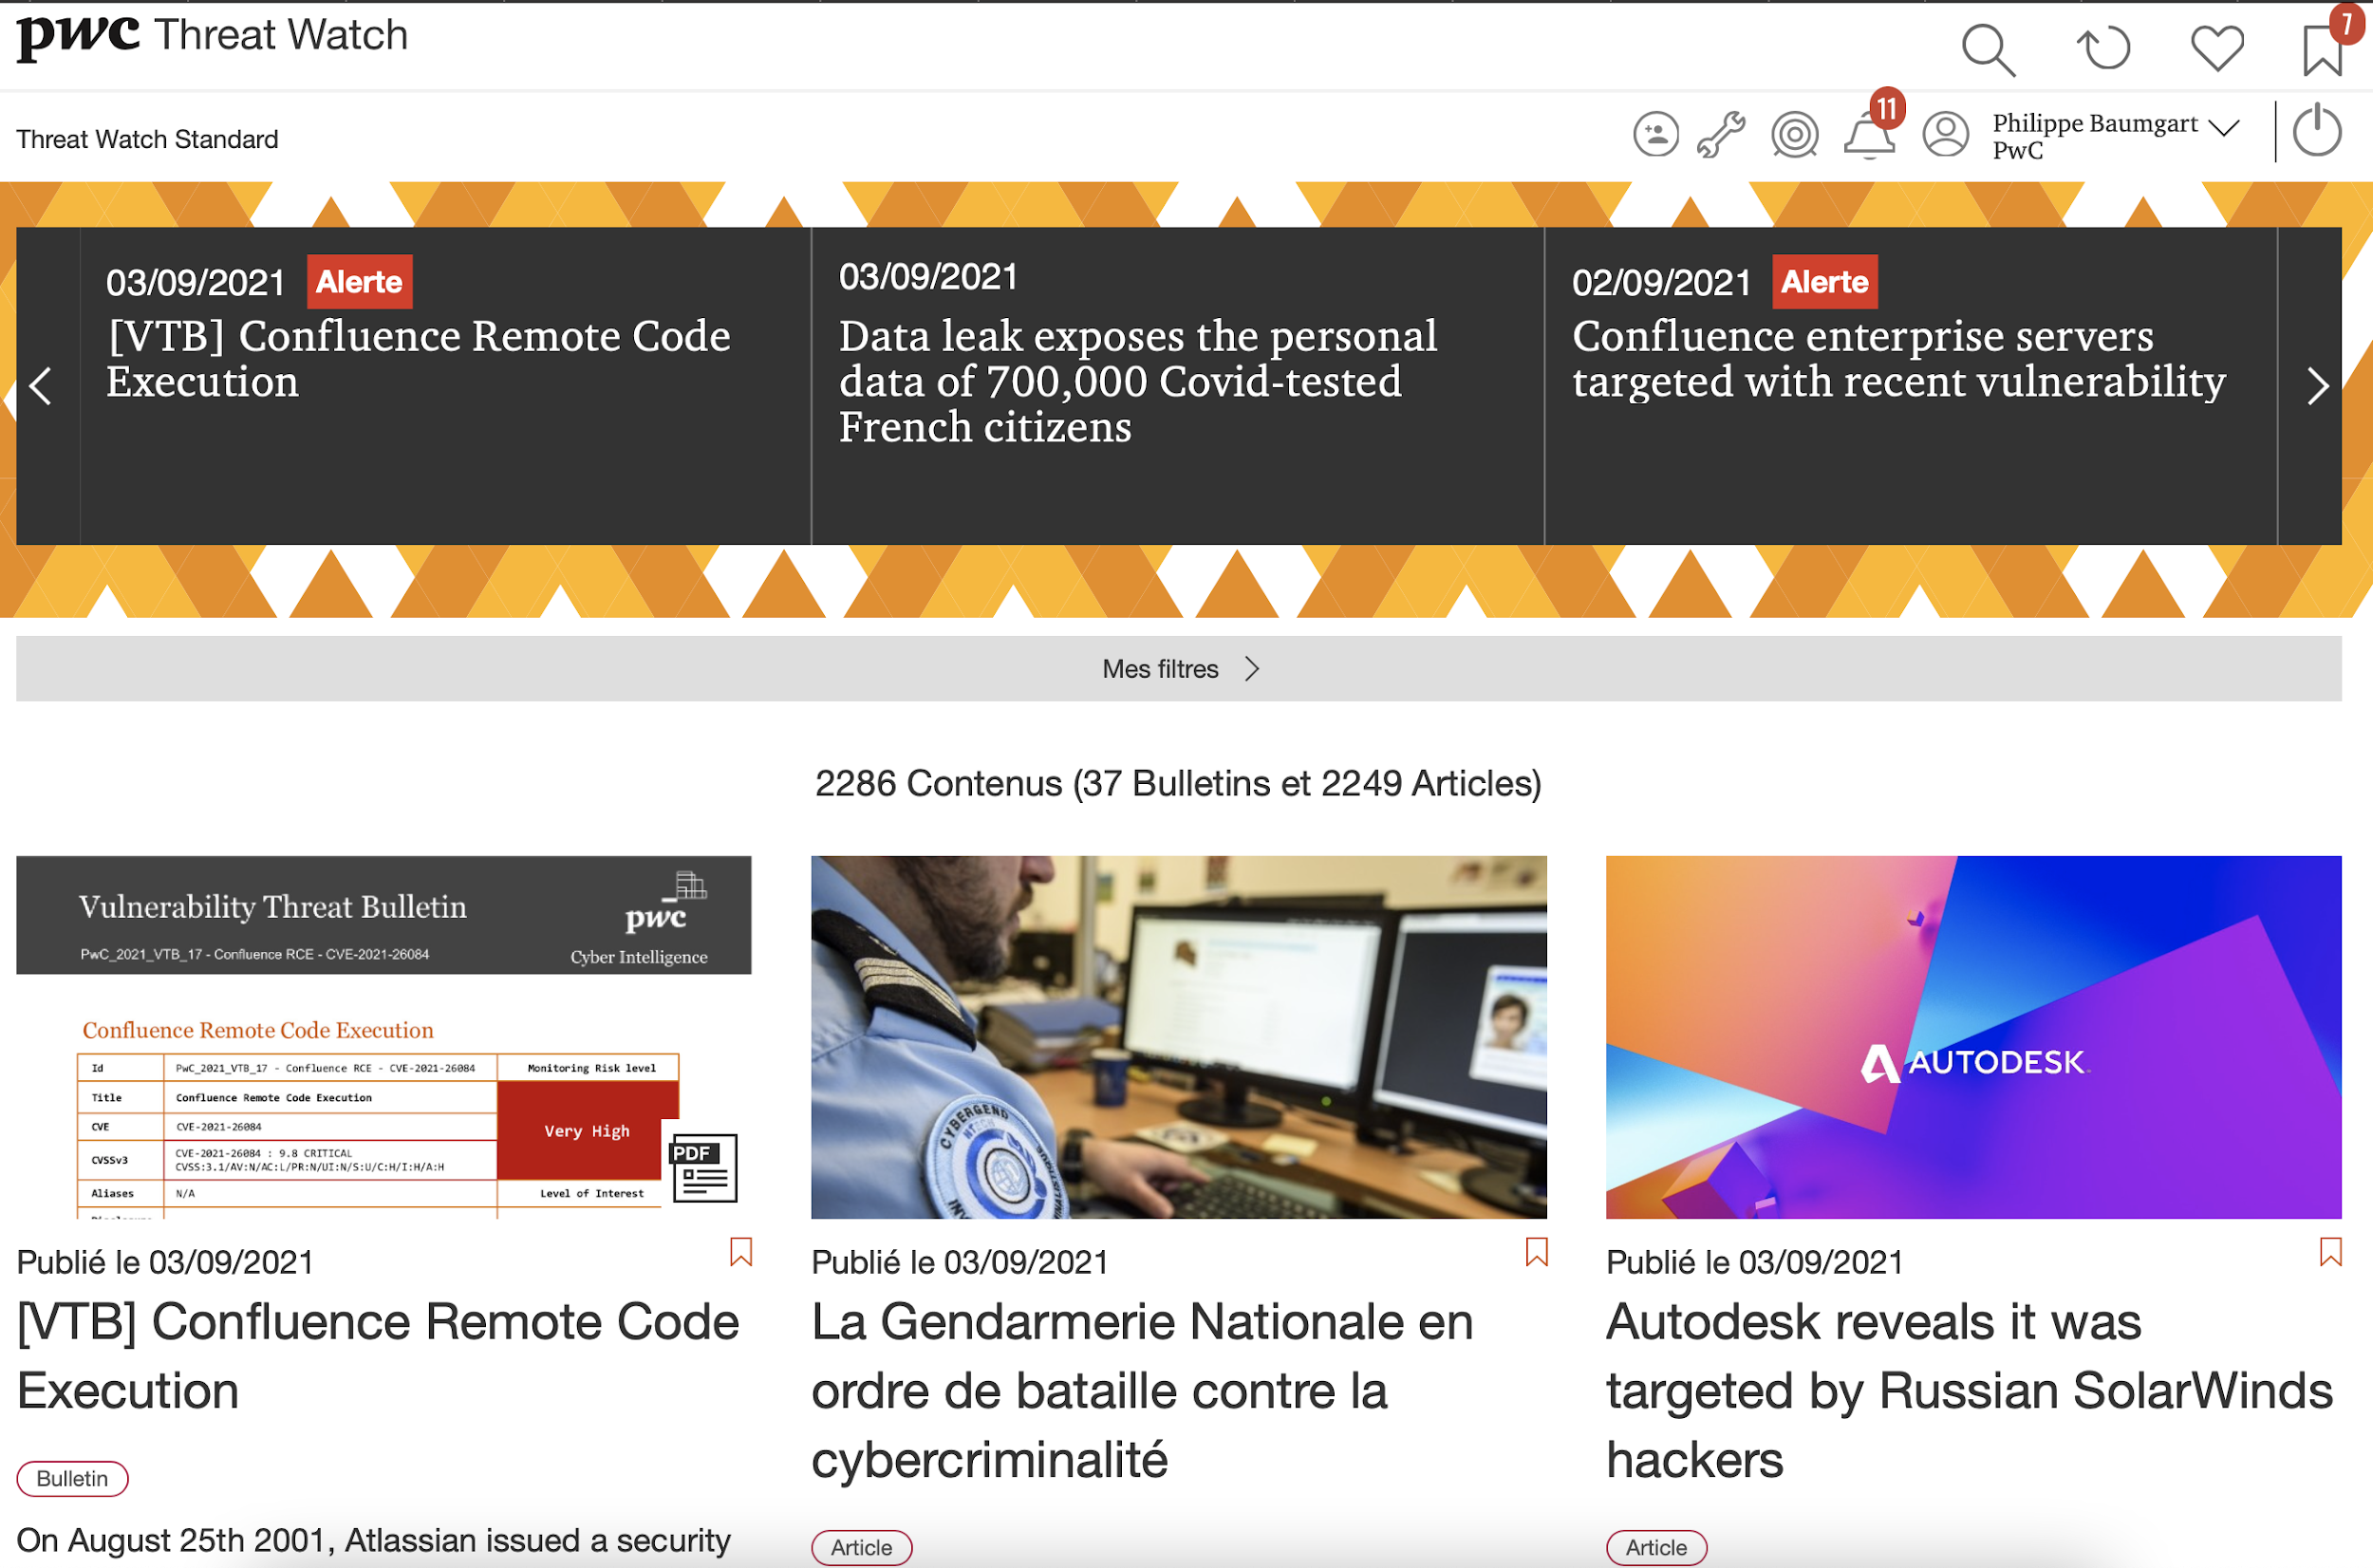Click the smiley contact icon
The image size is (2373, 1568).
pyautogui.click(x=1655, y=134)
